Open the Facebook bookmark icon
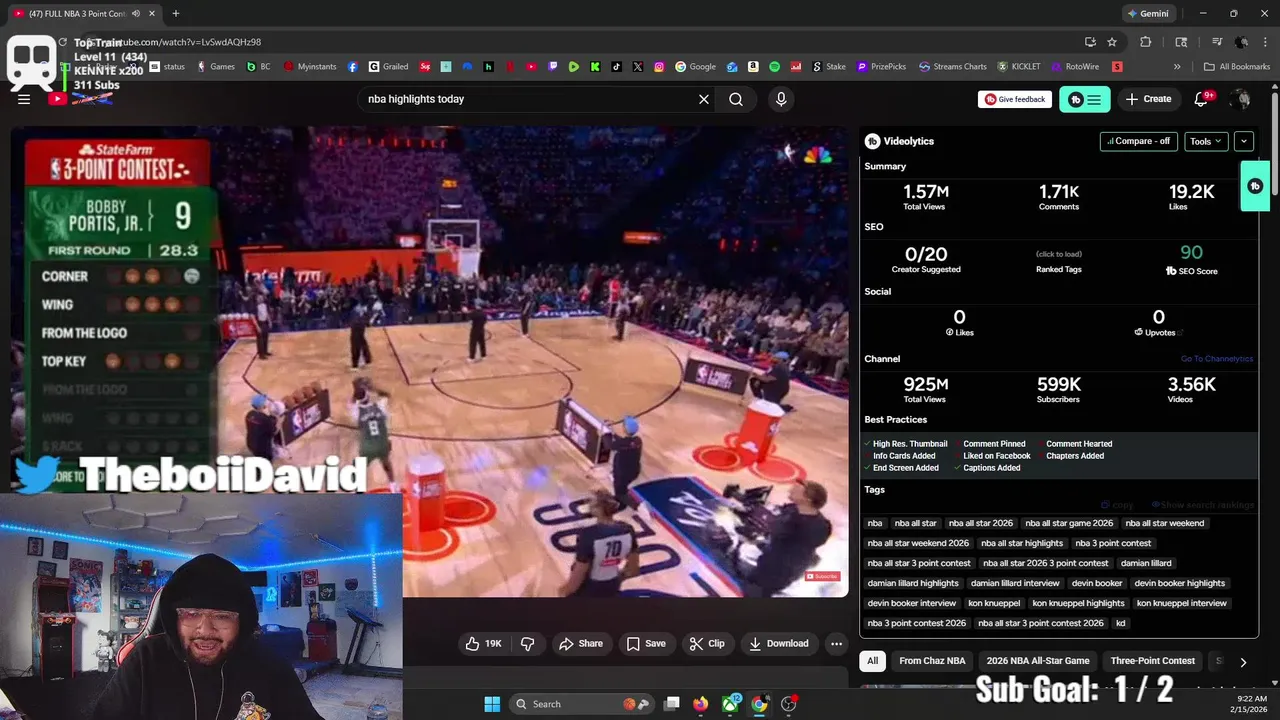This screenshot has width=1280, height=720. click(353, 67)
